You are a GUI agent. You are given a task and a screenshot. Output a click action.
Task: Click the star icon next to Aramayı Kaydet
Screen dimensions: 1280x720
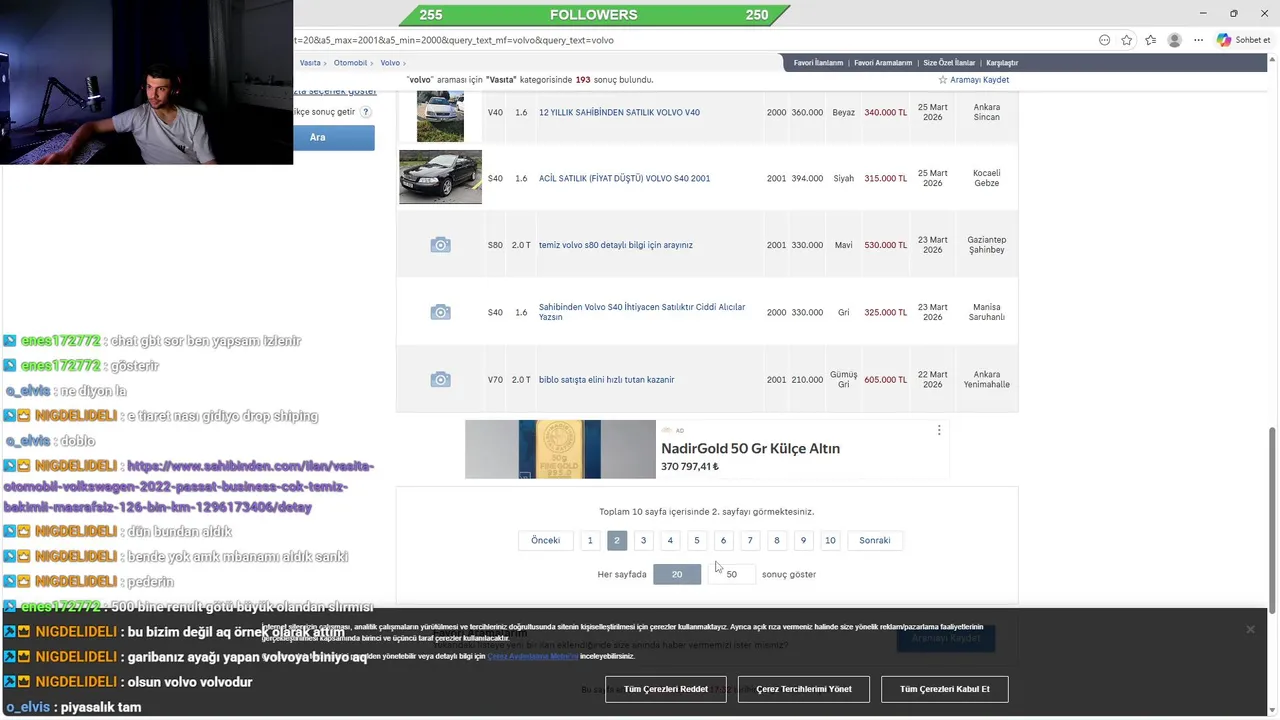coord(942,80)
